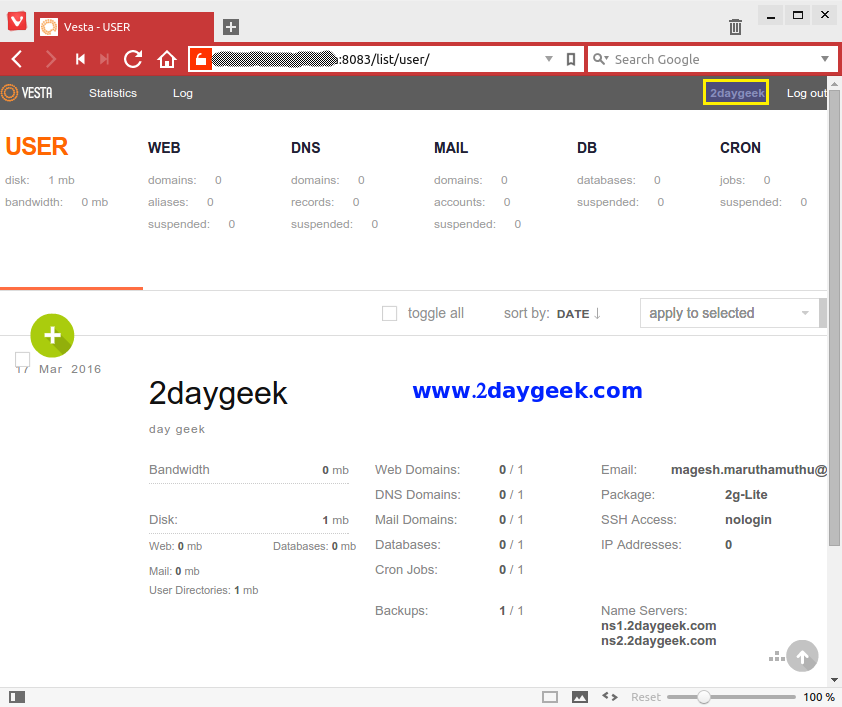Click the Backups: row label
Screen dimensions: 842x707
tap(401, 611)
